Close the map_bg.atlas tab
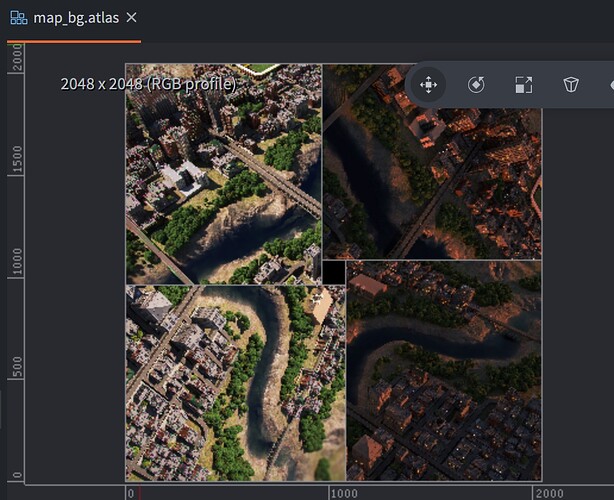 click(x=132, y=18)
